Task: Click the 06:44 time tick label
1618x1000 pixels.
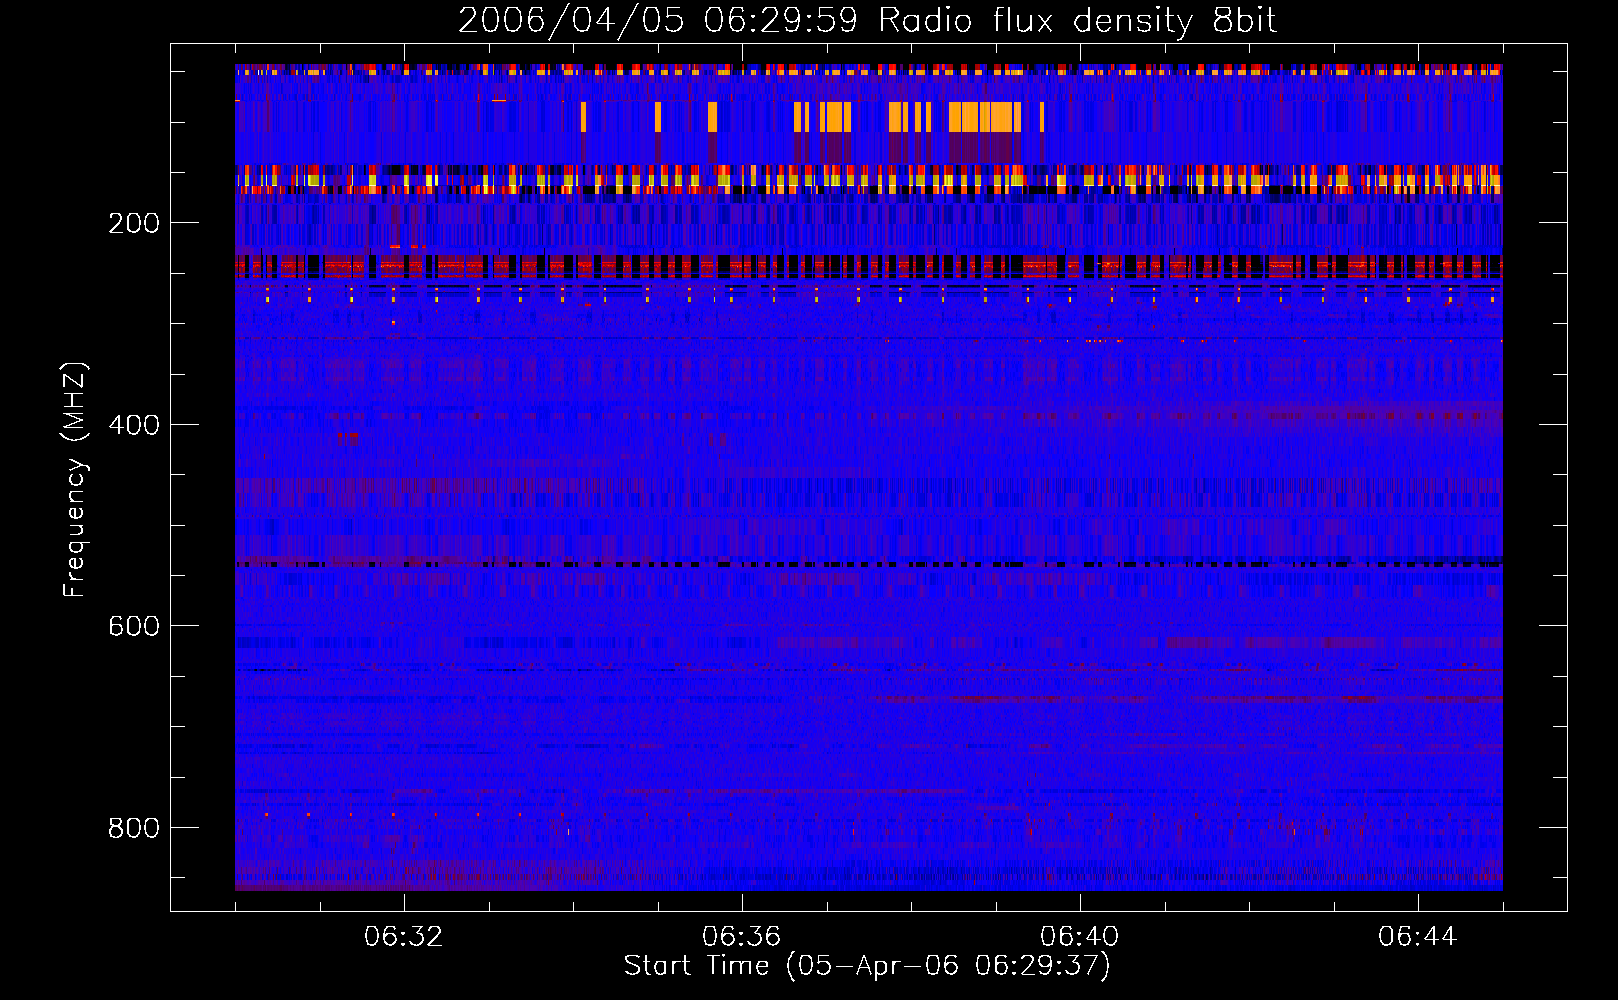Action: click(1418, 937)
